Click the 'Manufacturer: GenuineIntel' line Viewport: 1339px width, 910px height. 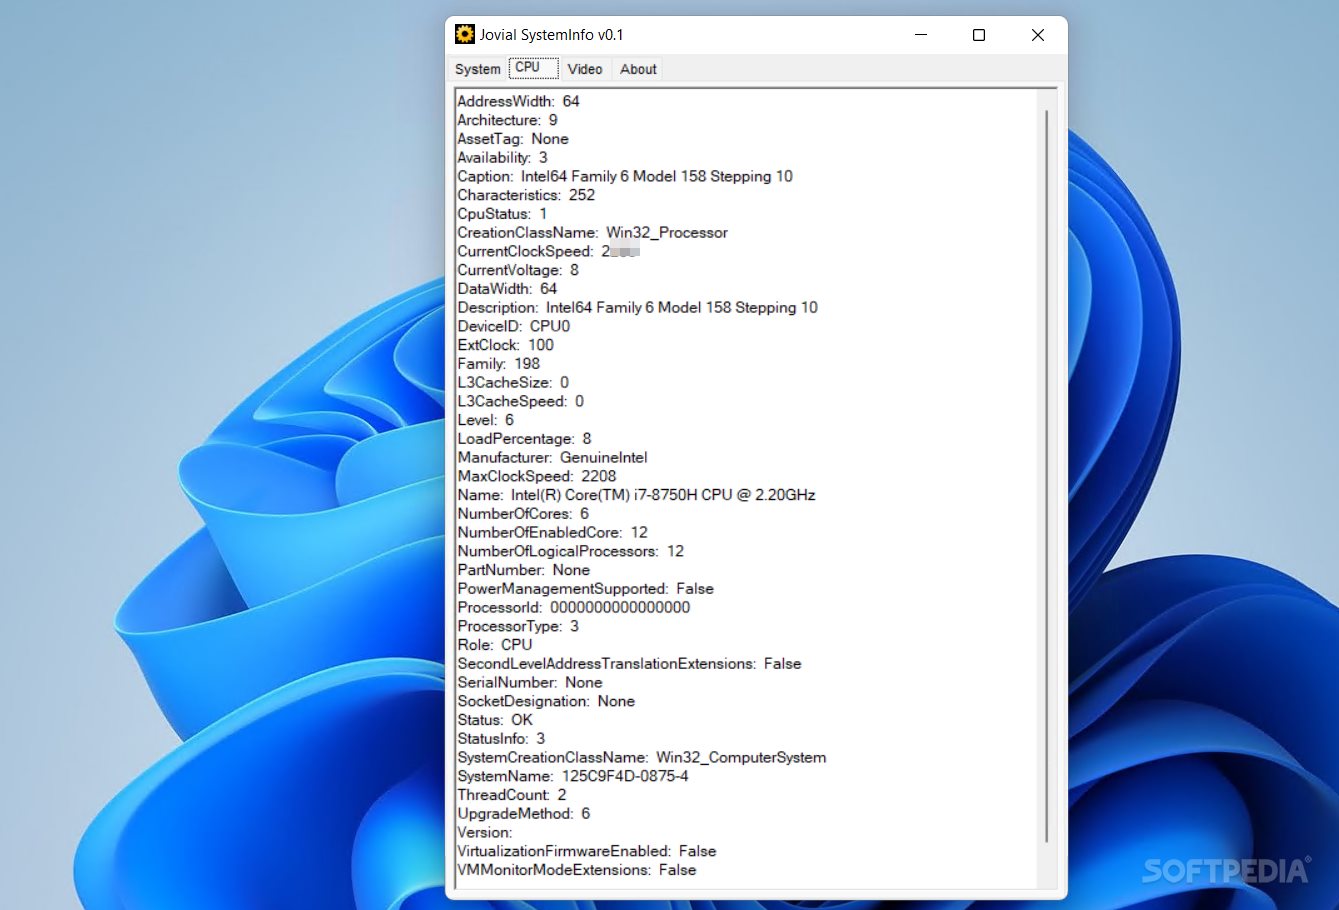(552, 458)
